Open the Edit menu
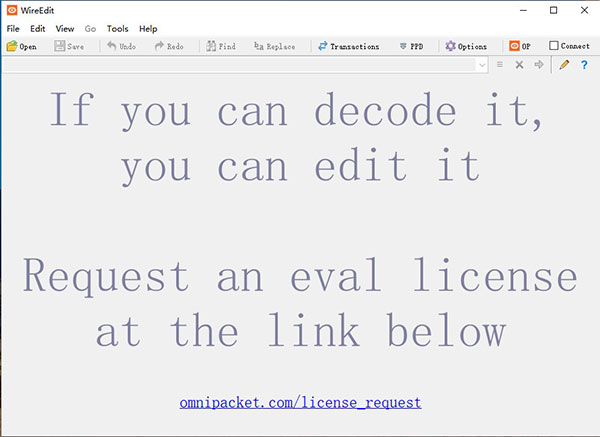 click(x=38, y=29)
